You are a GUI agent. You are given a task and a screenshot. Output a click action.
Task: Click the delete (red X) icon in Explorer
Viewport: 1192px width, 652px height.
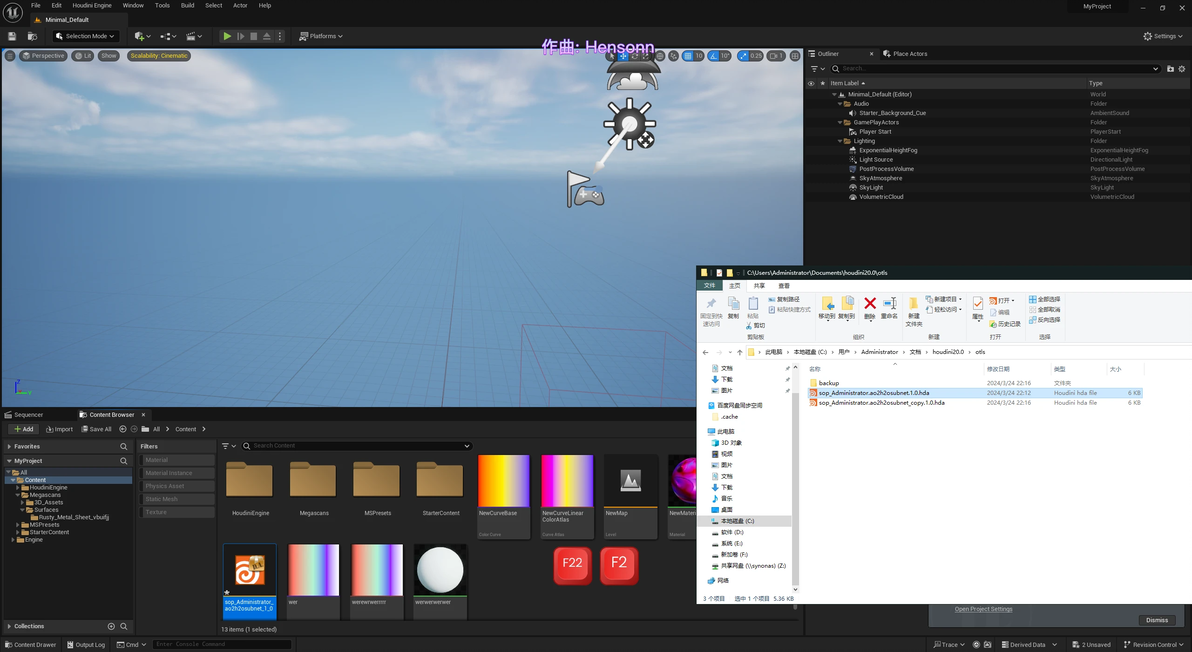click(870, 304)
